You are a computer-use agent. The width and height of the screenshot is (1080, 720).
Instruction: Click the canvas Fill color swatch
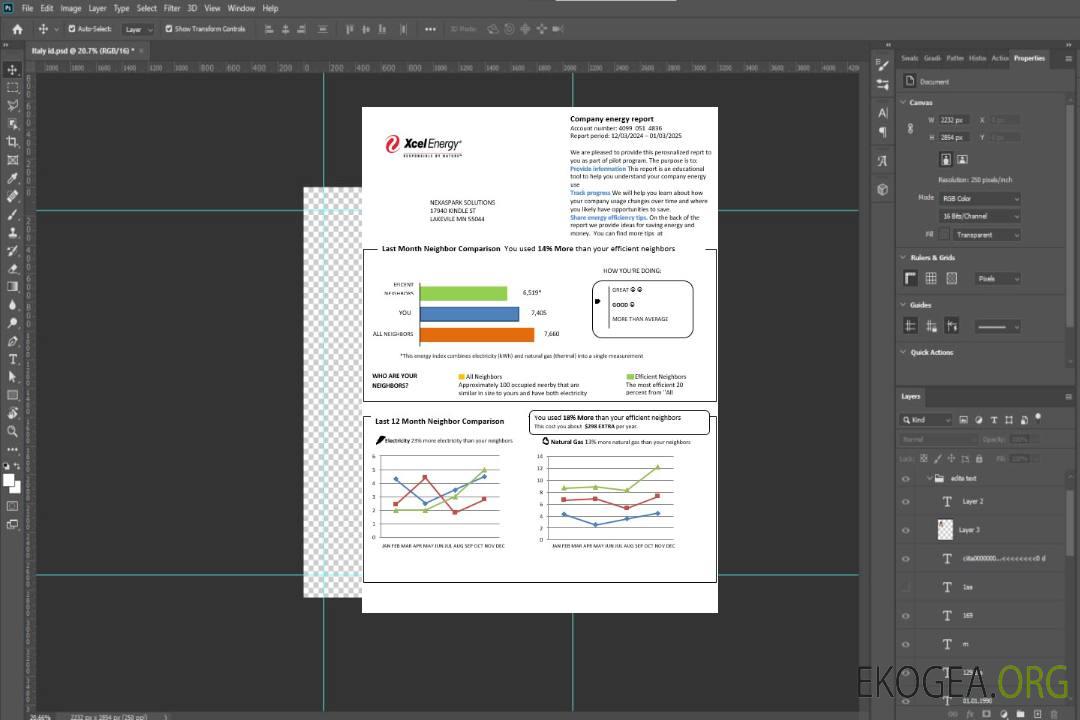click(x=944, y=235)
